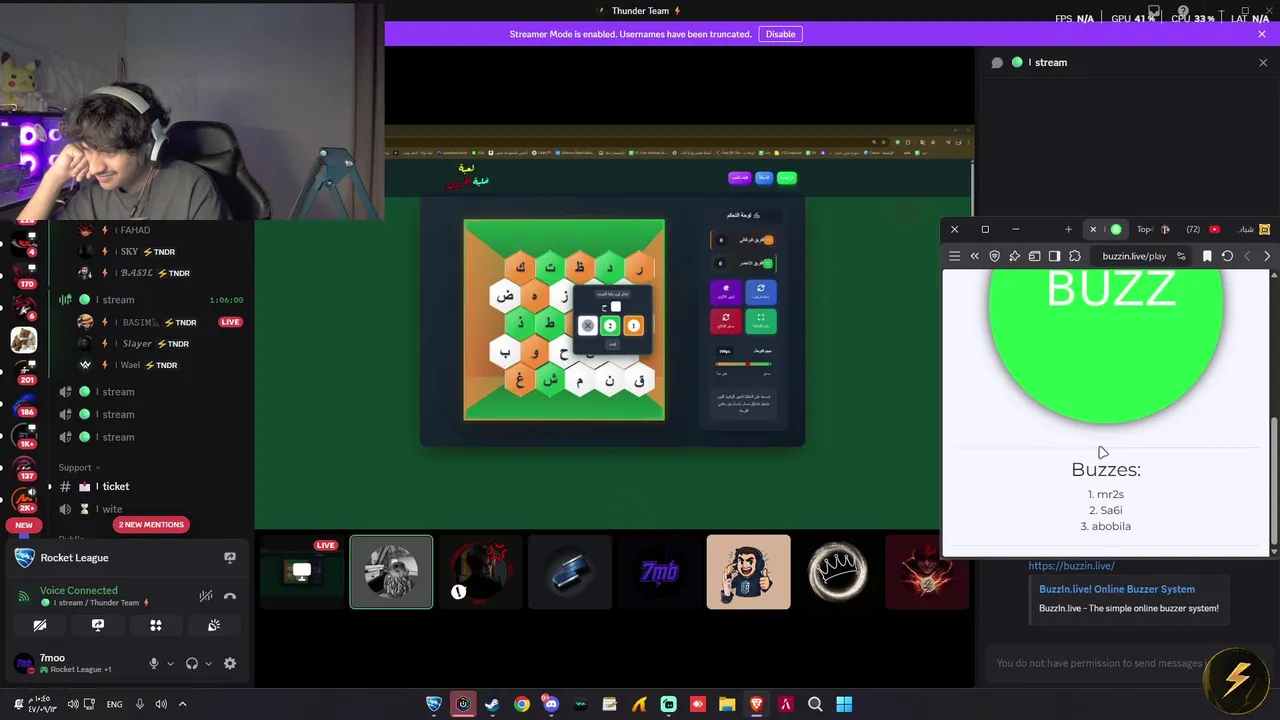This screenshot has height=720, width=1280.
Task: Collapse browser sidebar with double chevron
Action: [x=974, y=256]
